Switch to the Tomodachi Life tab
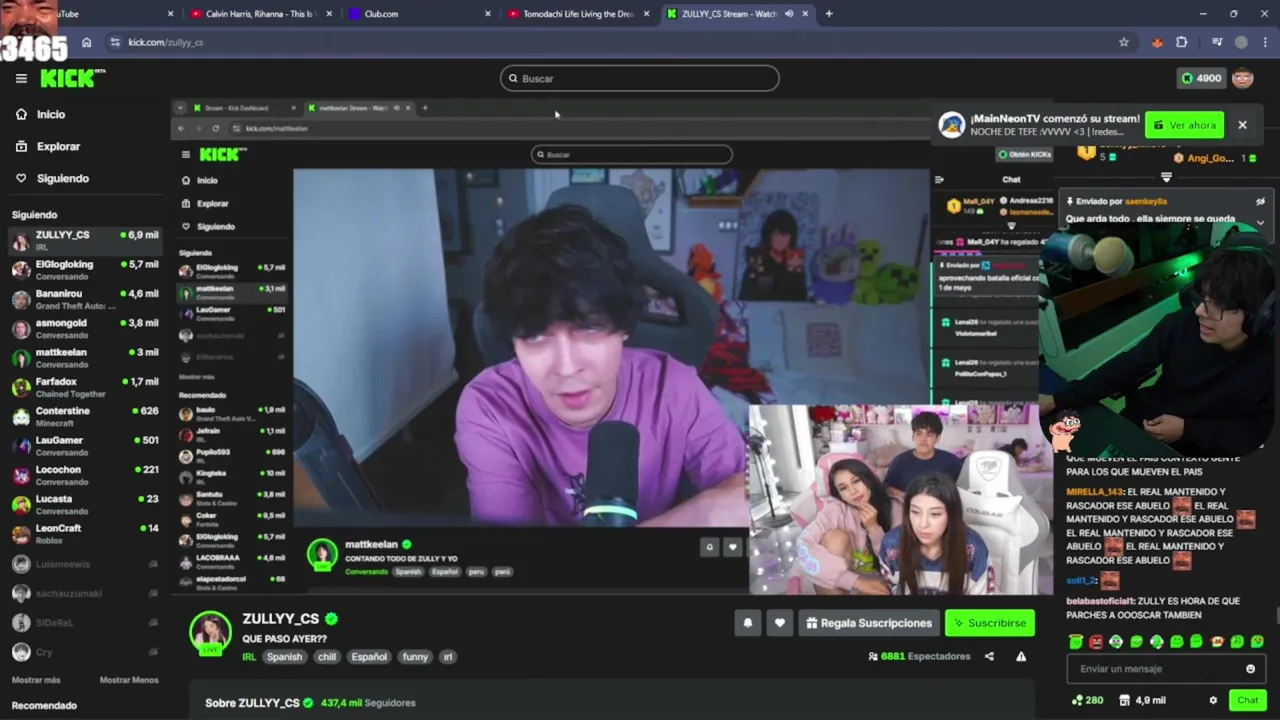Viewport: 1280px width, 720px height. [579, 14]
